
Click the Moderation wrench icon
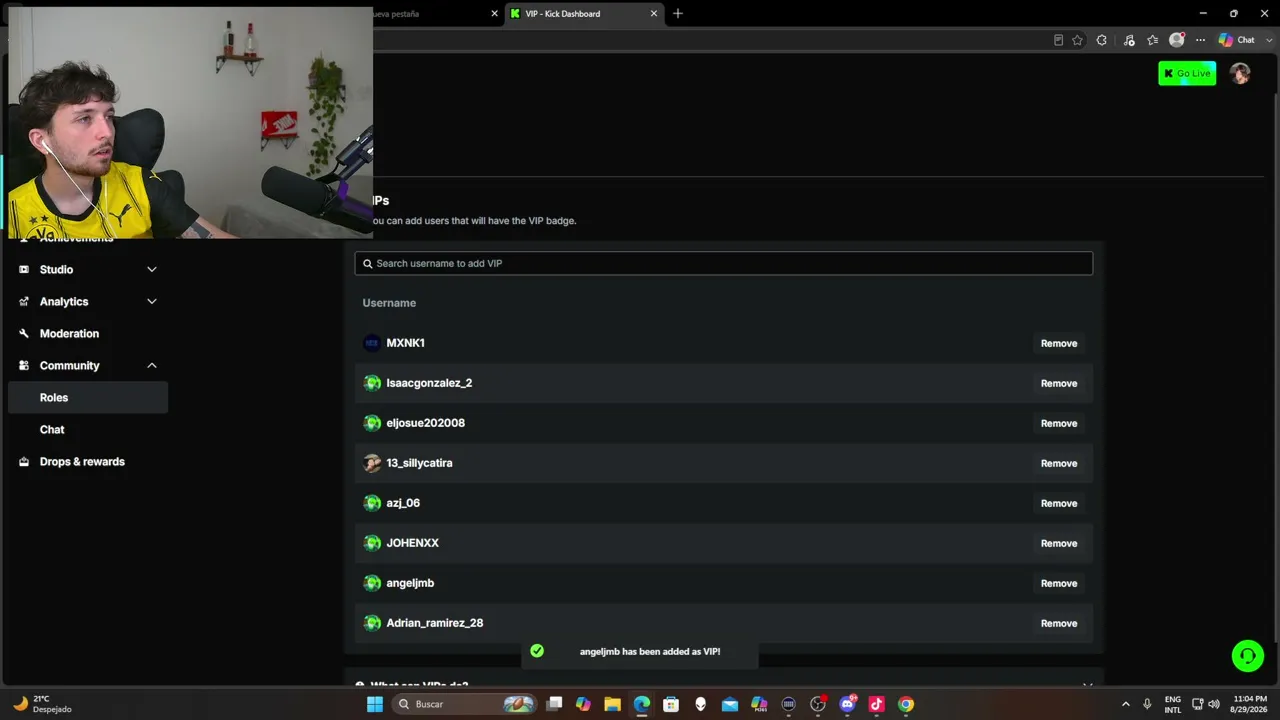(x=24, y=333)
